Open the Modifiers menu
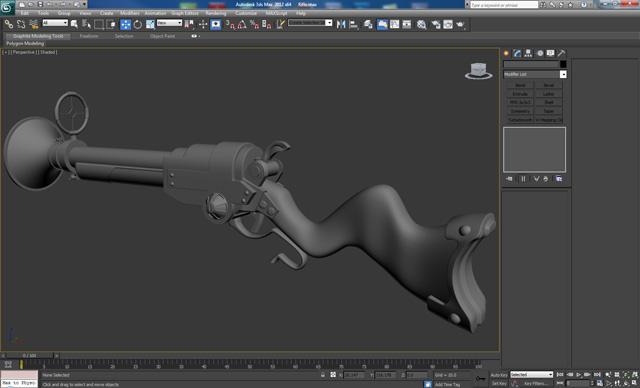This screenshot has height=388, width=640. pos(130,13)
